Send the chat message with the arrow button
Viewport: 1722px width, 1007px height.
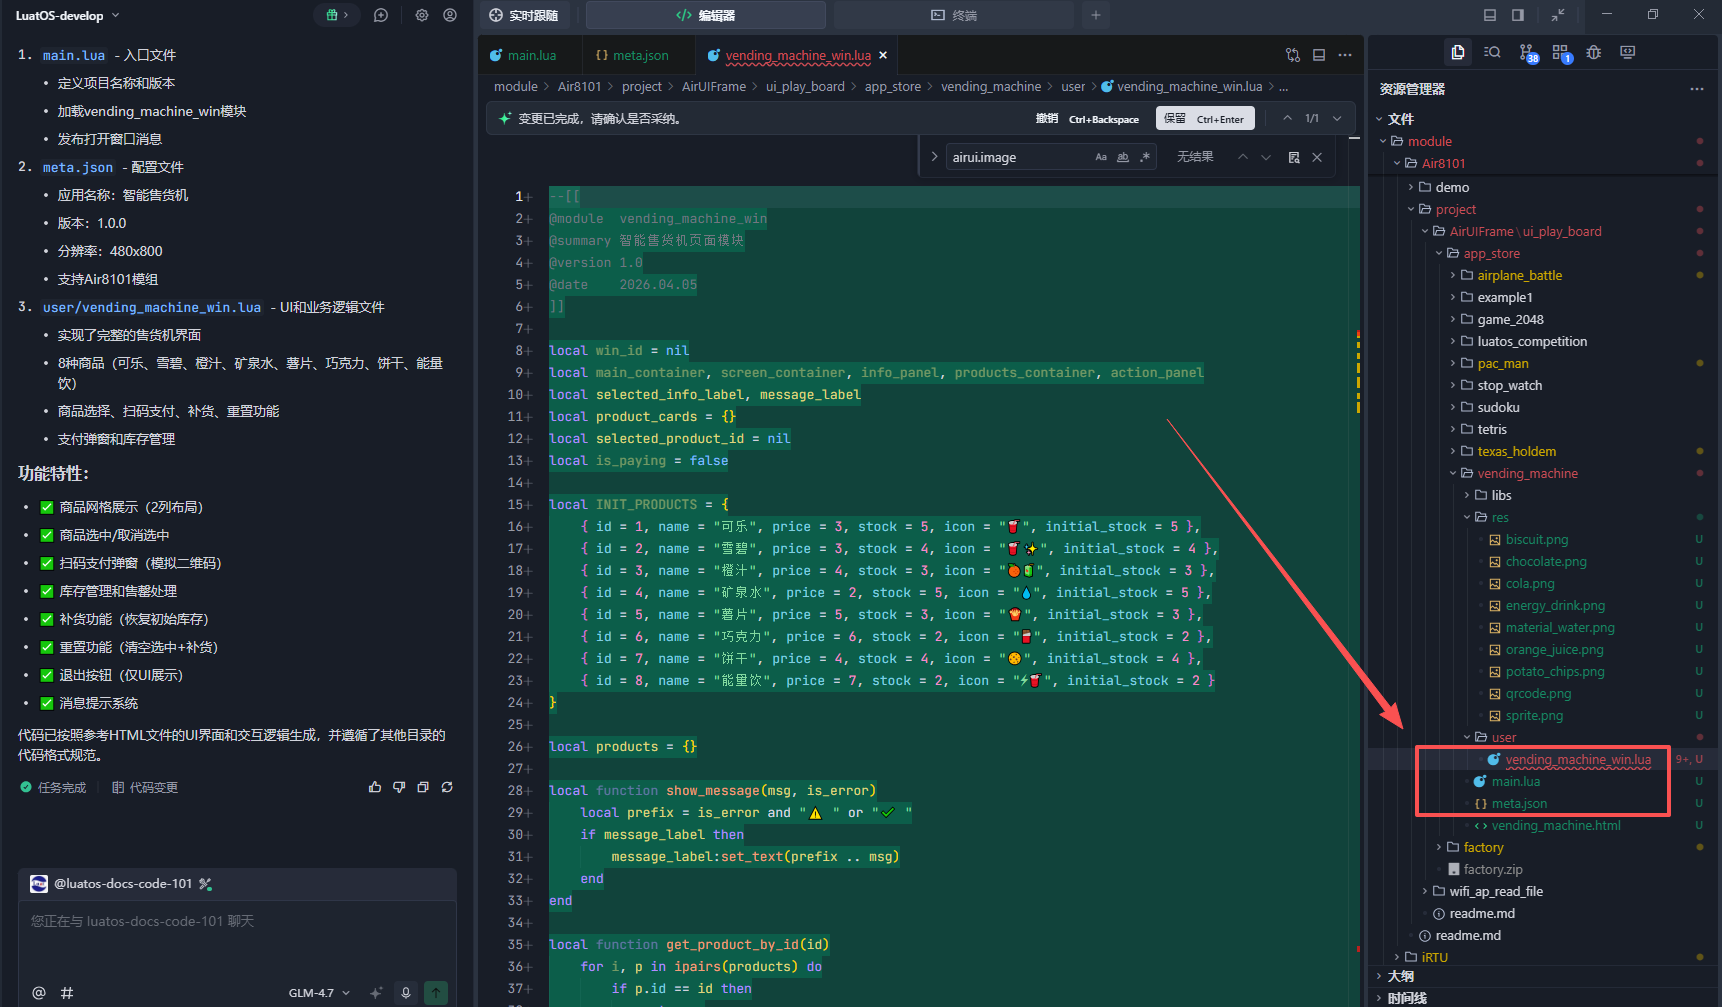pos(436,993)
